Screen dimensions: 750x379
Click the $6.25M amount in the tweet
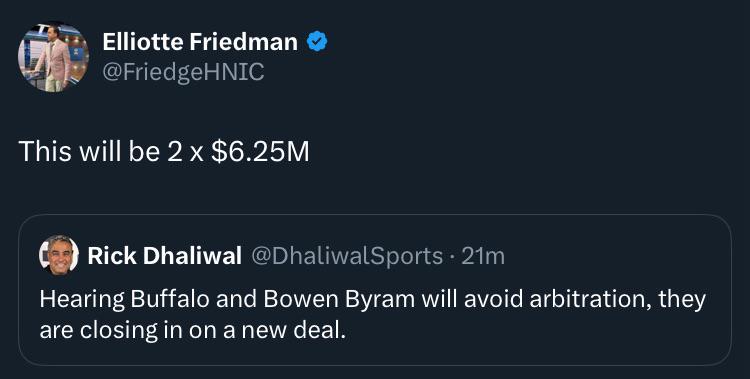click(260, 151)
